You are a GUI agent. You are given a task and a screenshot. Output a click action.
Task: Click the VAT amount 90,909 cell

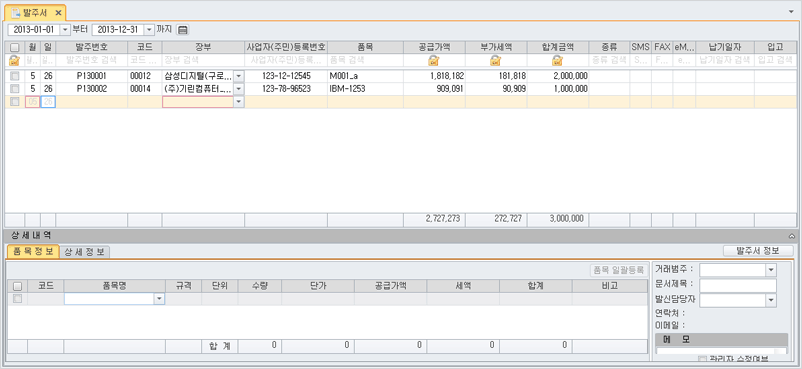(x=496, y=89)
